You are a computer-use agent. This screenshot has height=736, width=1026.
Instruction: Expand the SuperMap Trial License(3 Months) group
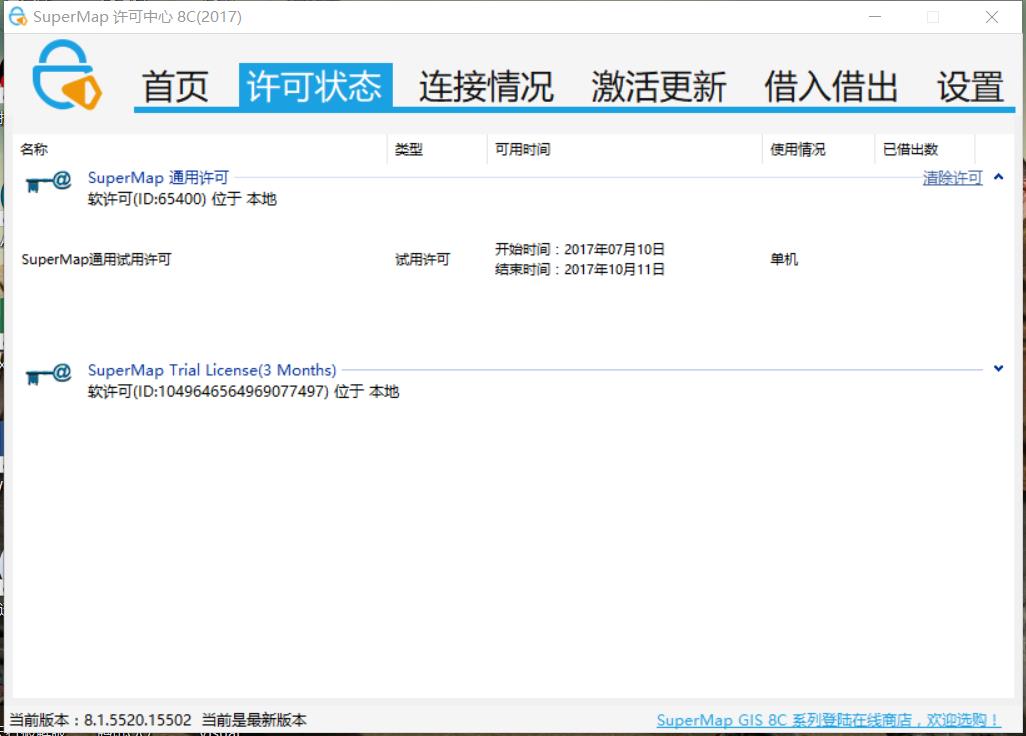(999, 368)
